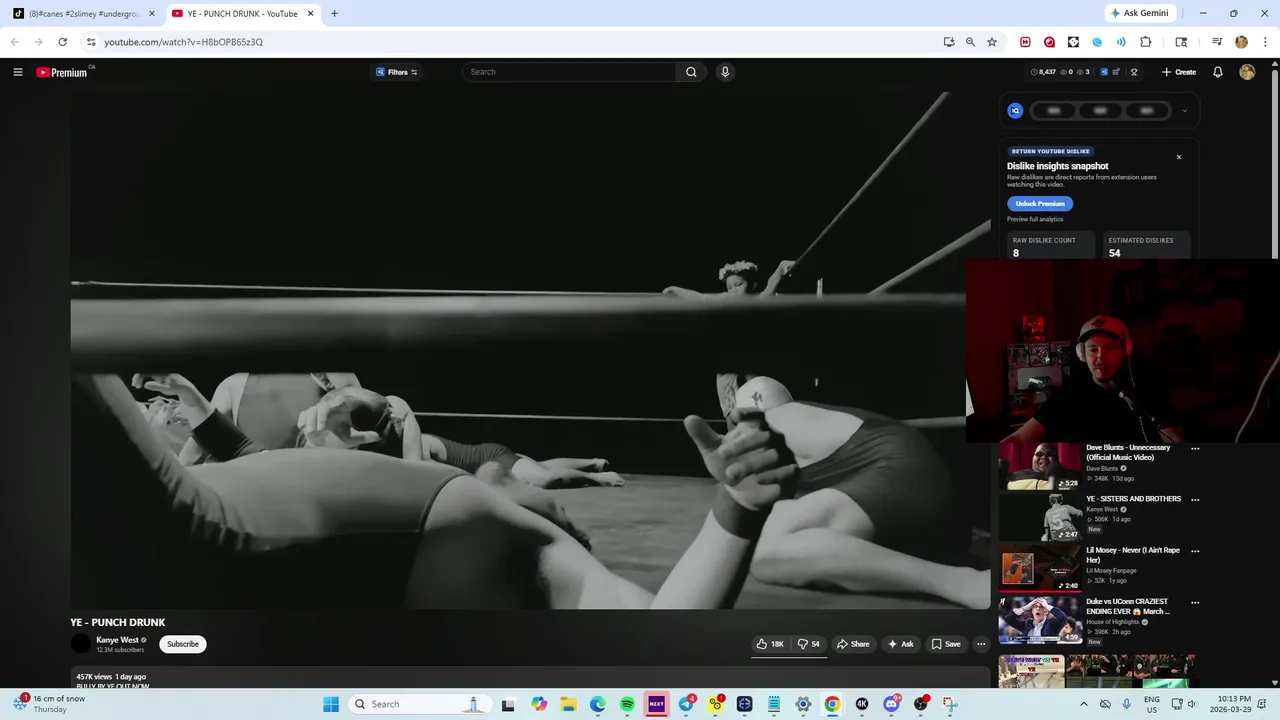Open Chrome media controls icon
1280x720 pixels.
click(x=1217, y=42)
